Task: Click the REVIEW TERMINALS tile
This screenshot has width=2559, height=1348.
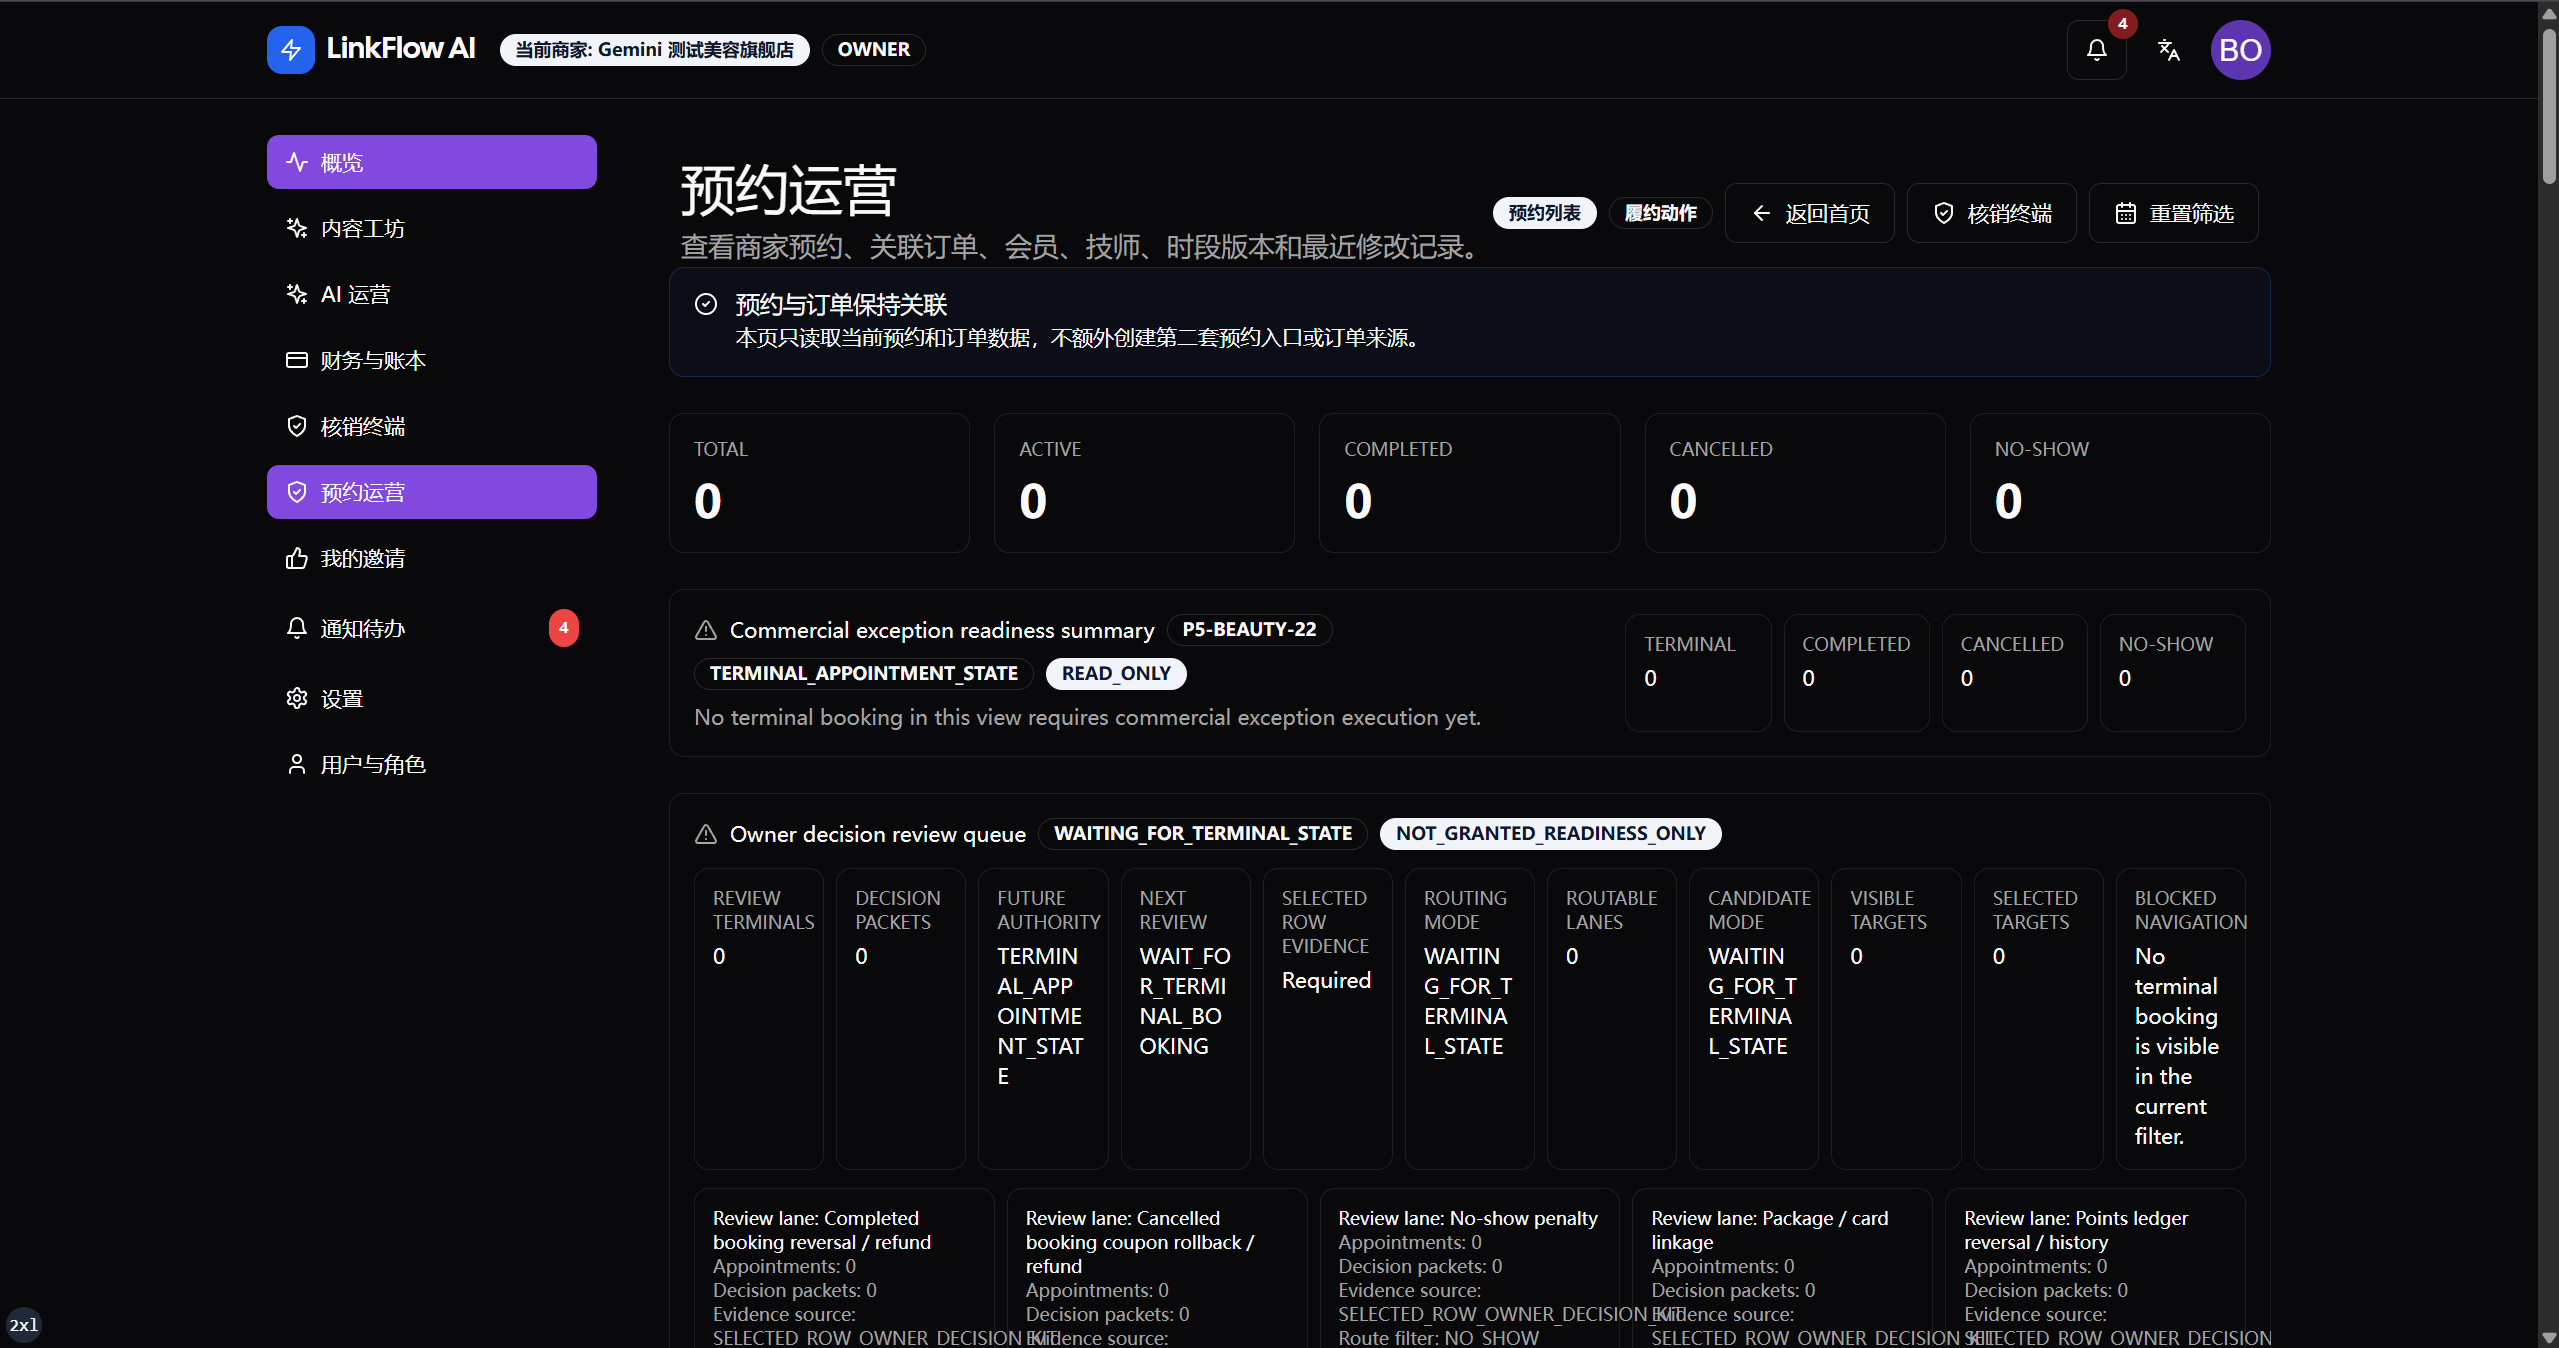Action: (x=759, y=1019)
